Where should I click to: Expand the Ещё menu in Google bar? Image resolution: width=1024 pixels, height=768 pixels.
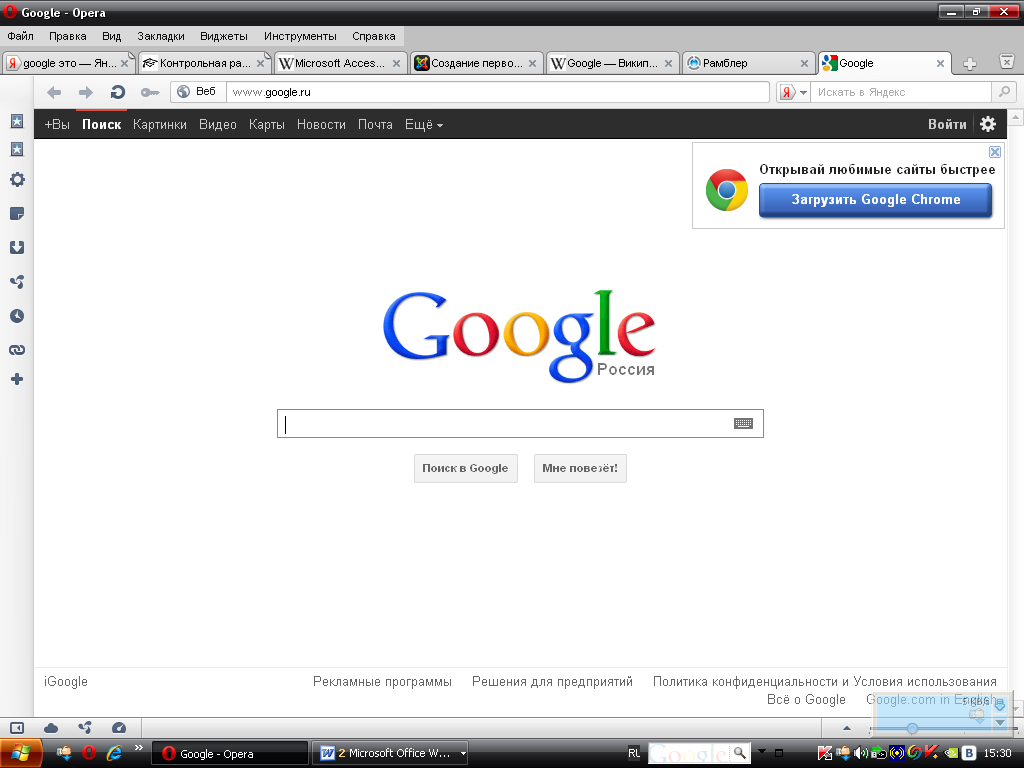[x=424, y=125]
